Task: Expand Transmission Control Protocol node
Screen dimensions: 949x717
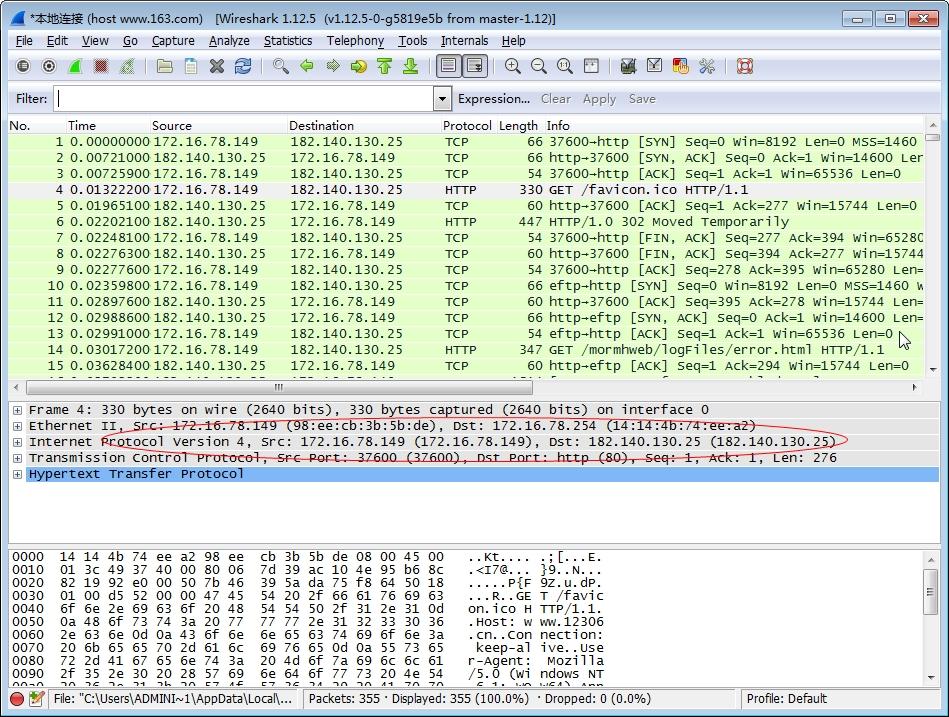Action: click(x=18, y=458)
